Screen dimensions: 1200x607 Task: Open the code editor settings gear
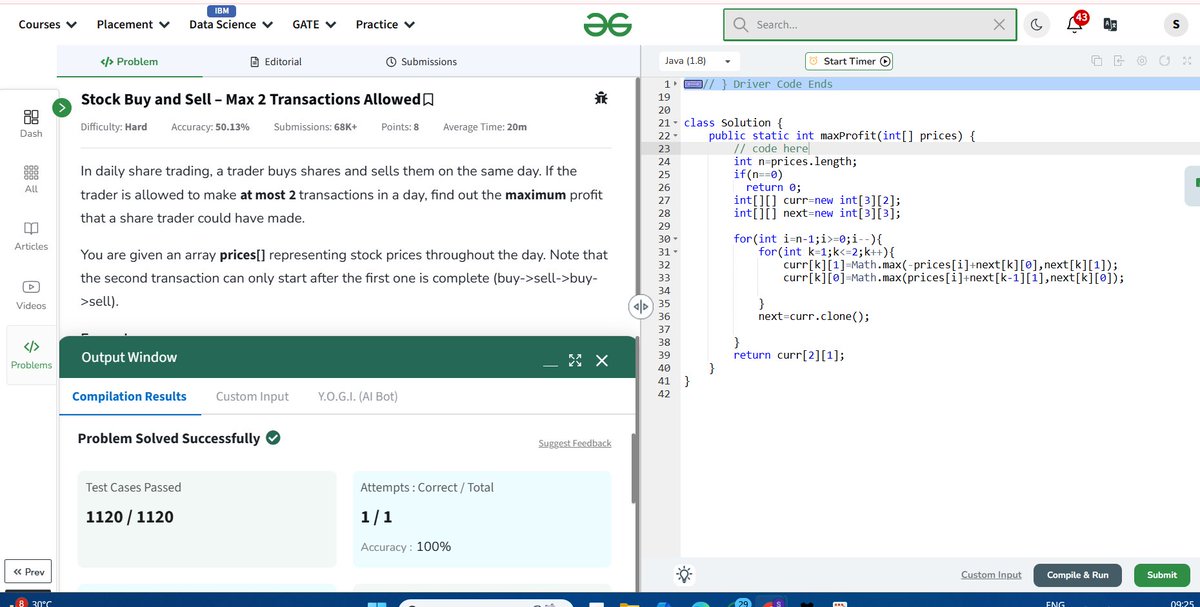pos(1141,61)
